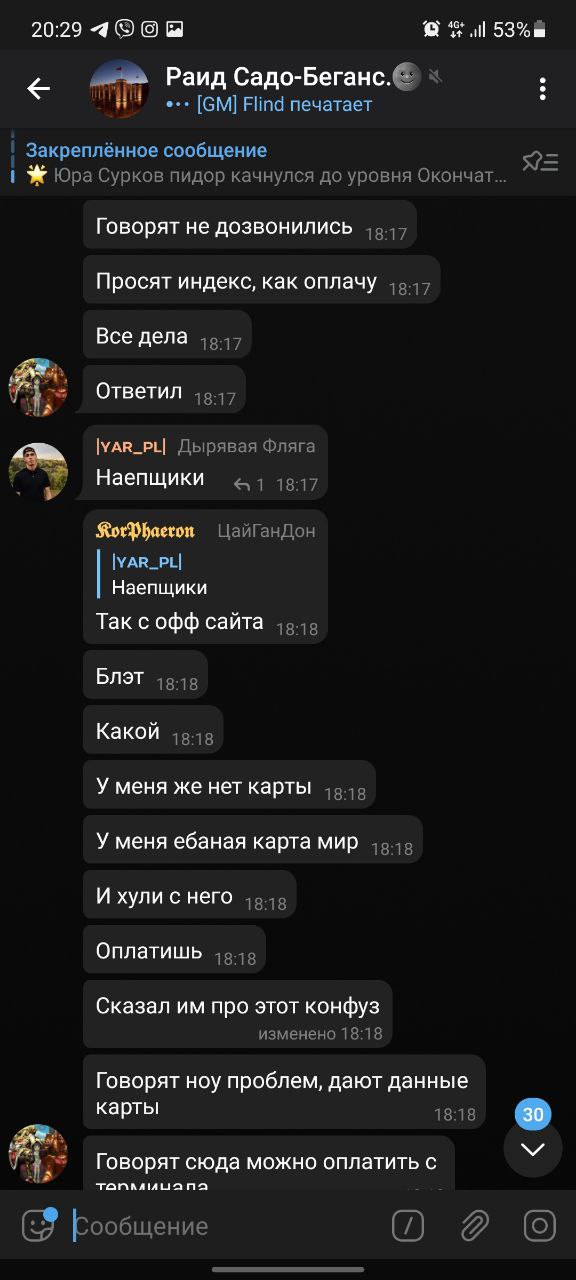The height and width of the screenshot is (1280, 576).
Task: Open the group avatar in the header
Action: point(119,89)
